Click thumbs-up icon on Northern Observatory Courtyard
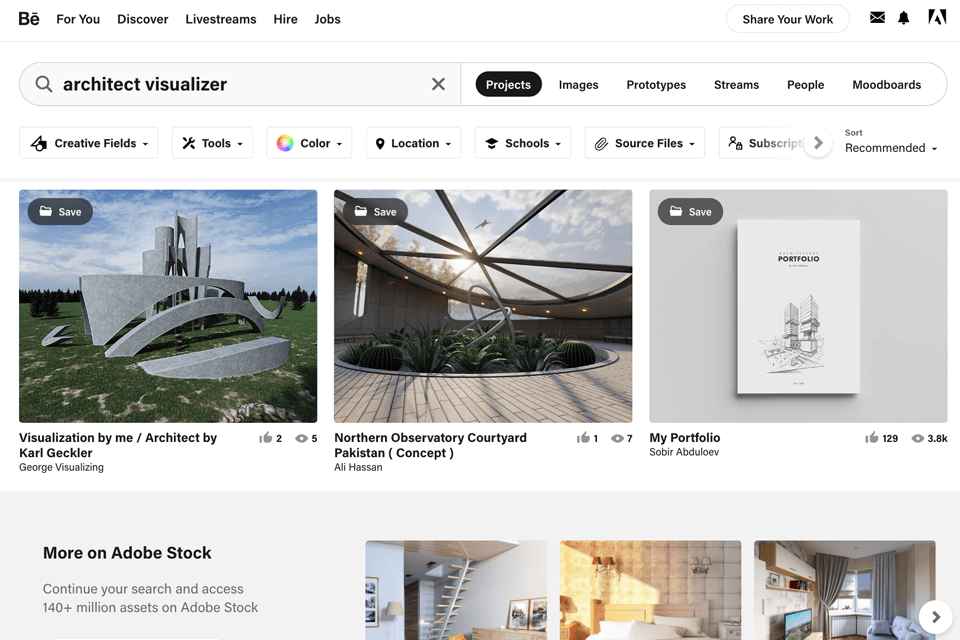 point(583,438)
